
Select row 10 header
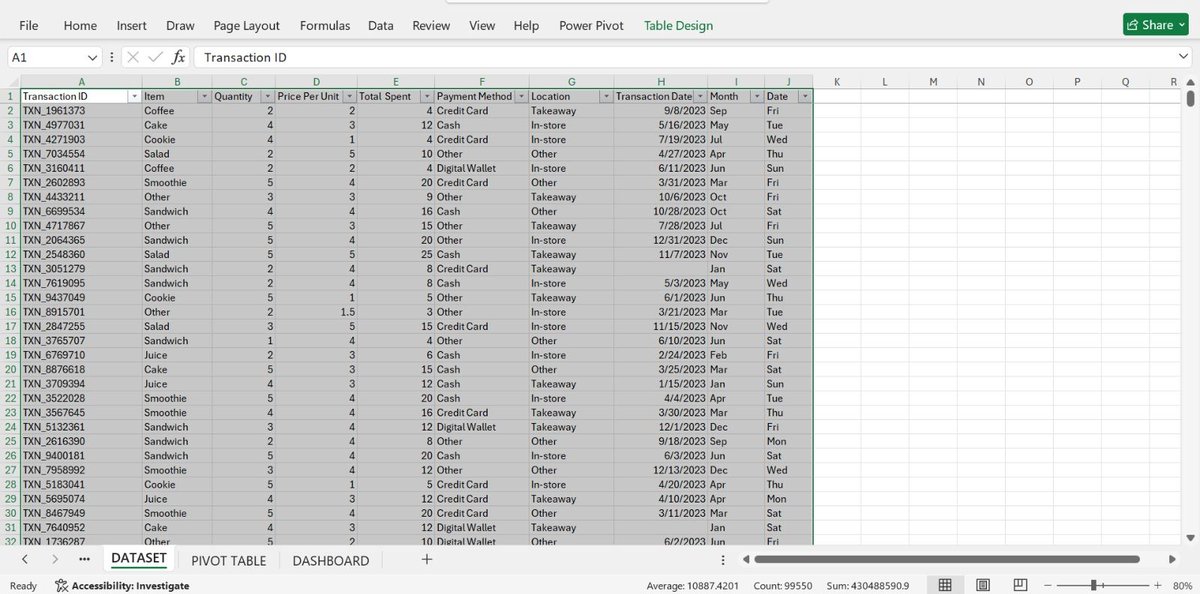[x=10, y=226]
